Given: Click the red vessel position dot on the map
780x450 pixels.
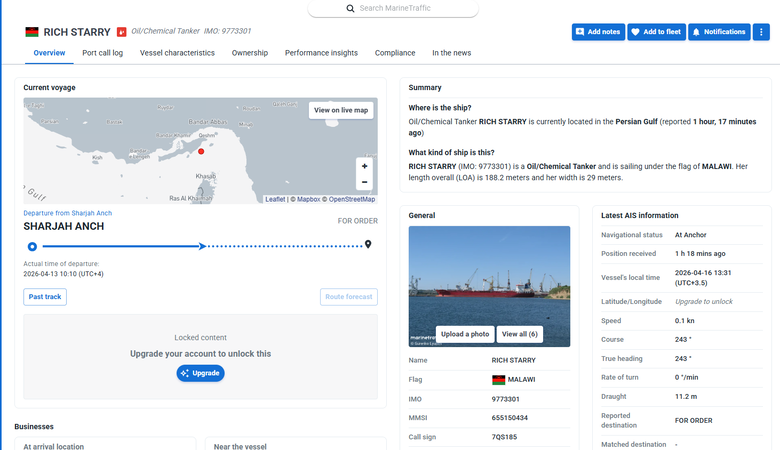Looking at the screenshot, I should coord(201,151).
